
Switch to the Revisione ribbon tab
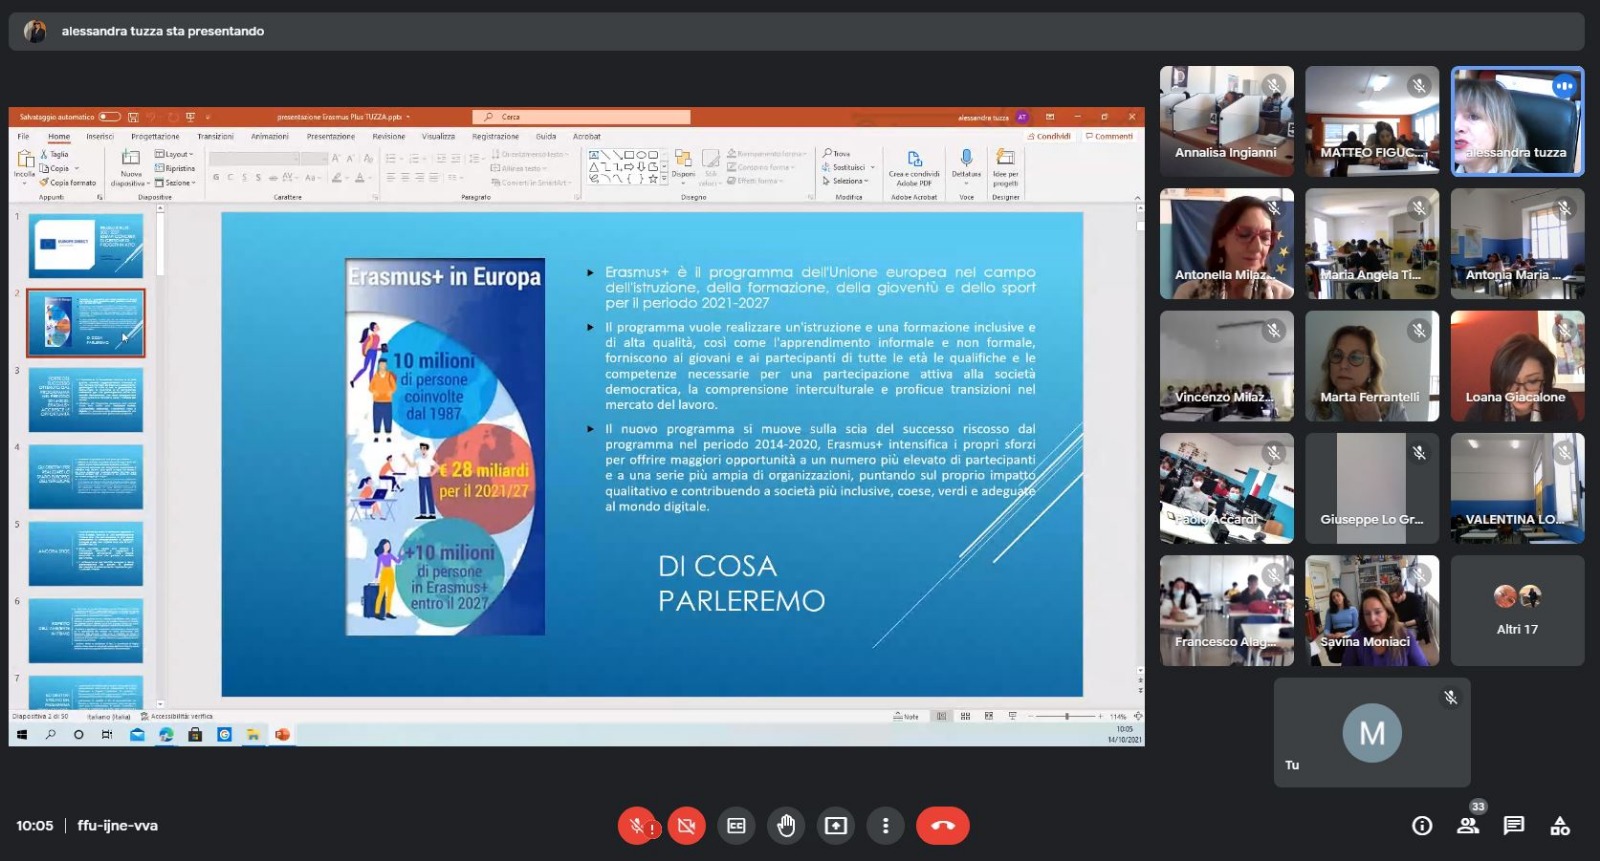(x=389, y=136)
